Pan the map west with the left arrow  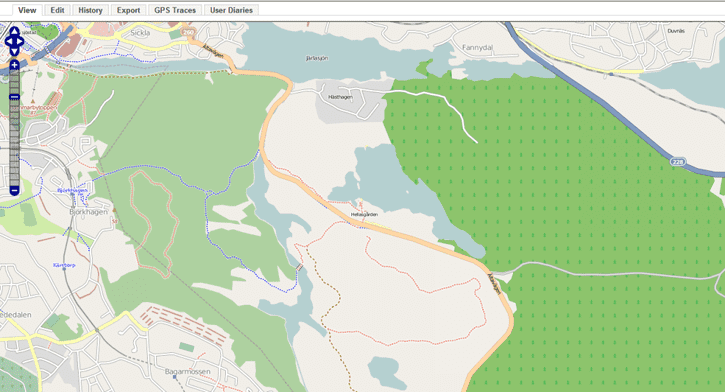coord(8,42)
